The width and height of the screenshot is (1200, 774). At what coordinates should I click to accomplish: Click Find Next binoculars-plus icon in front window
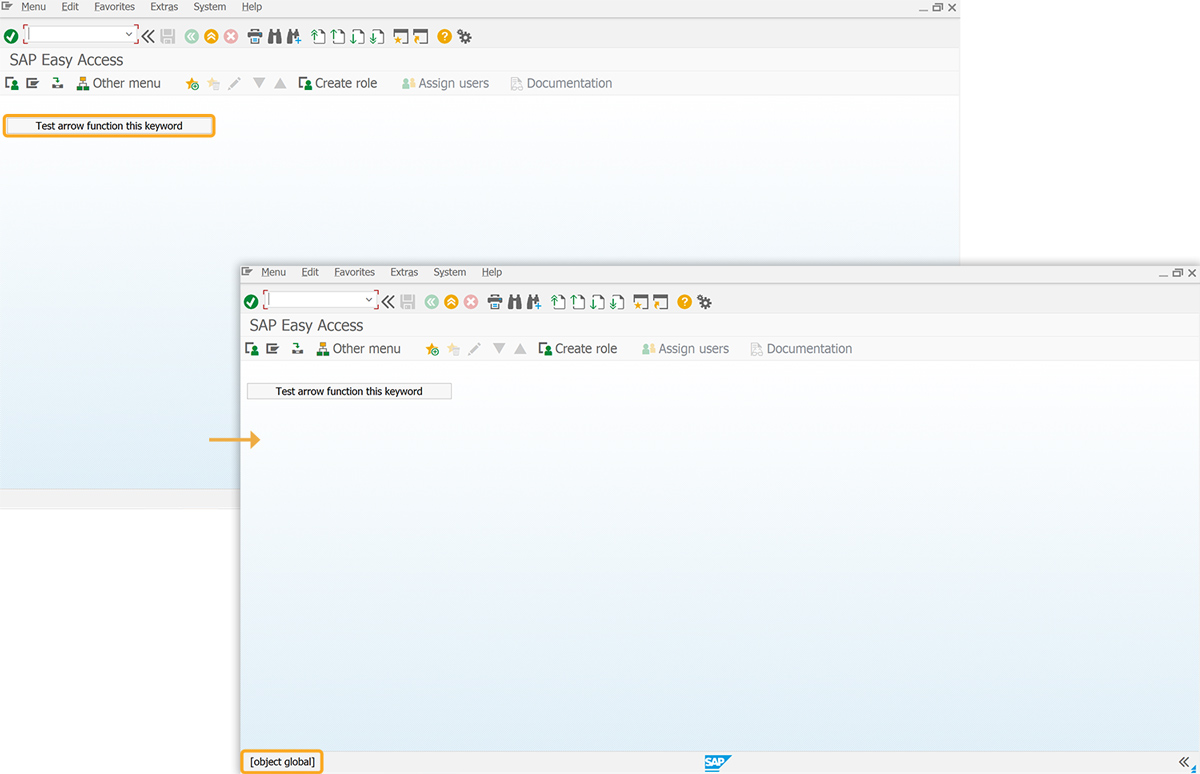click(534, 301)
